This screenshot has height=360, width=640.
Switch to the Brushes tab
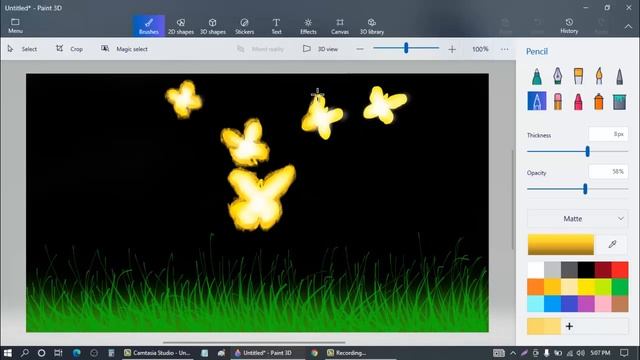(149, 26)
